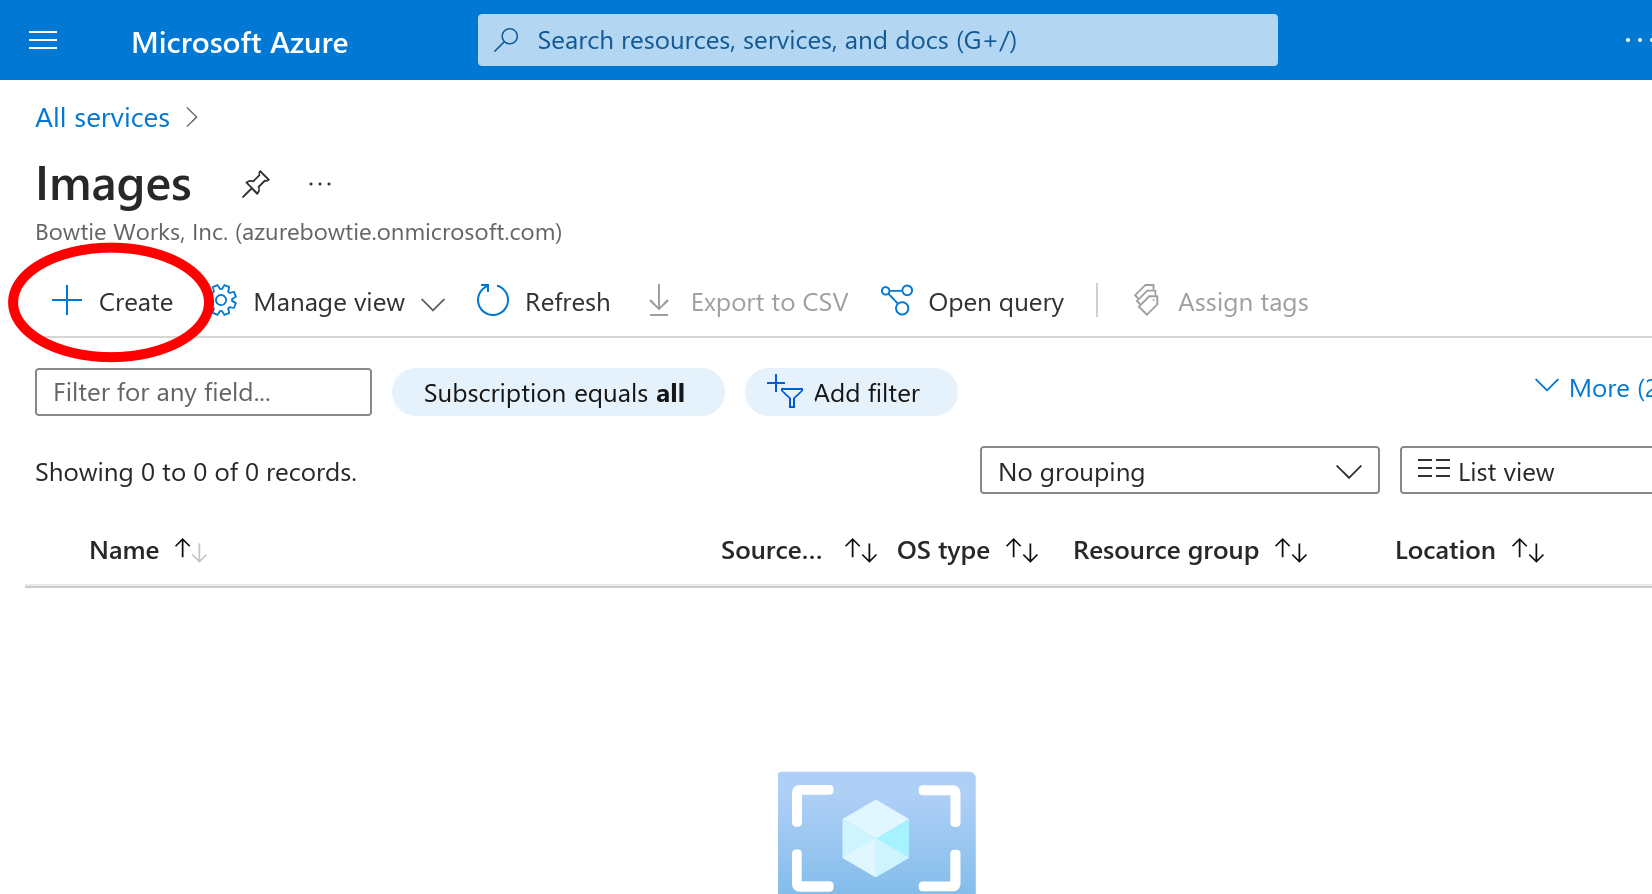Click the circular Refresh icon
The width and height of the screenshot is (1652, 894).
[x=493, y=300]
